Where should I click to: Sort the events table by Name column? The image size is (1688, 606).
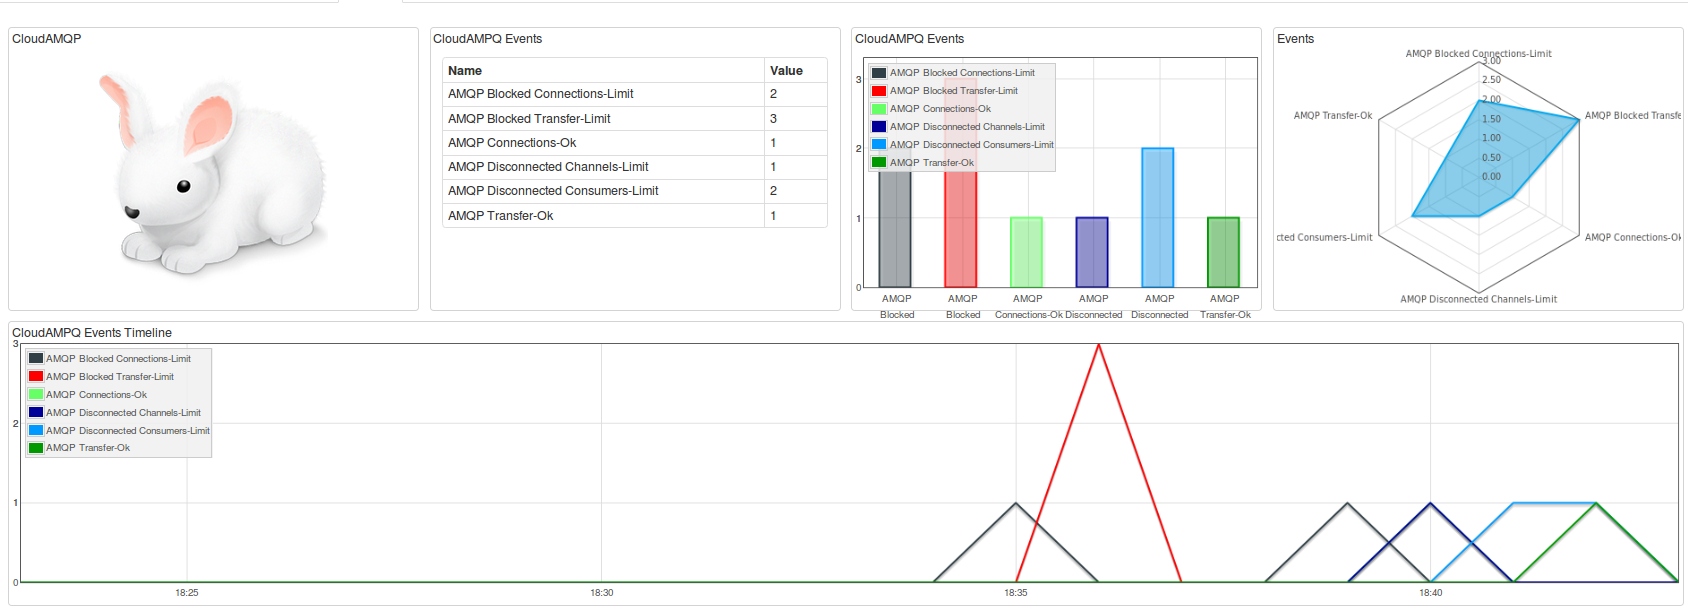click(x=465, y=71)
